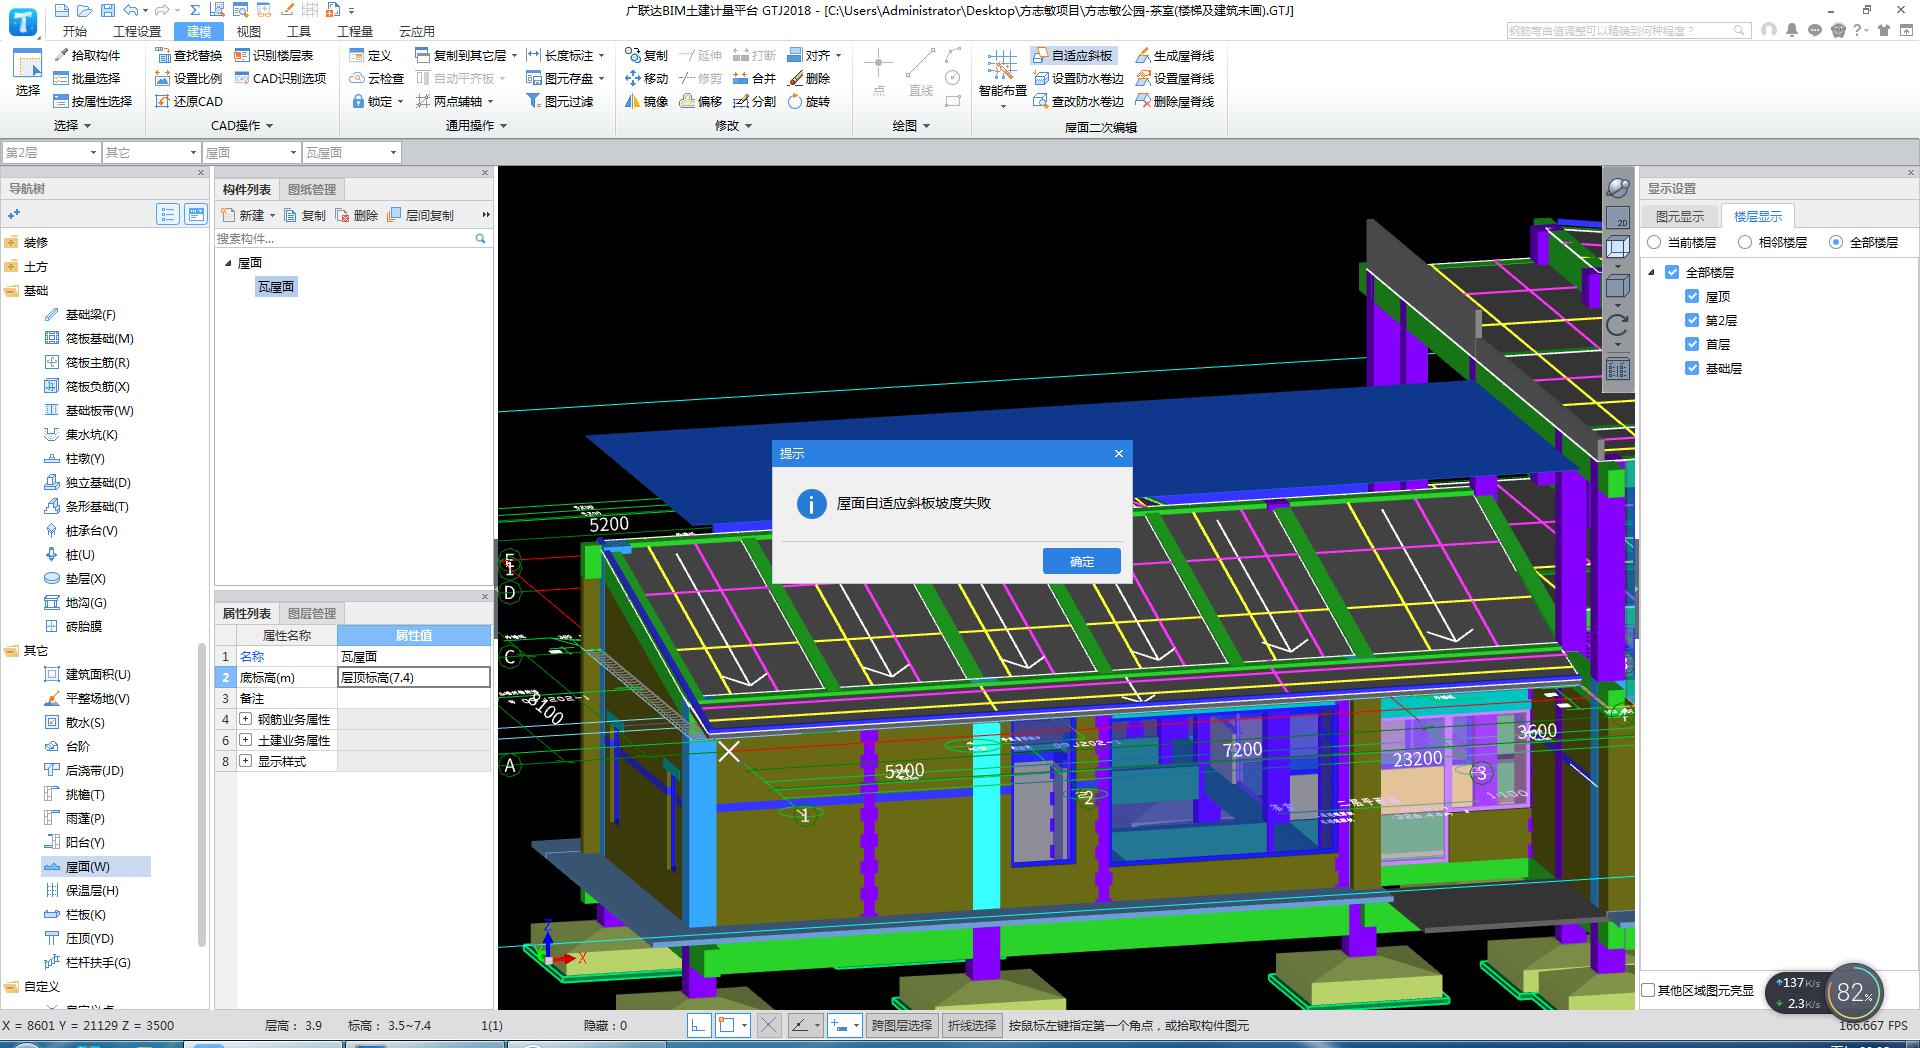
Task: Click 折线选择 status bar button
Action: point(972,1025)
